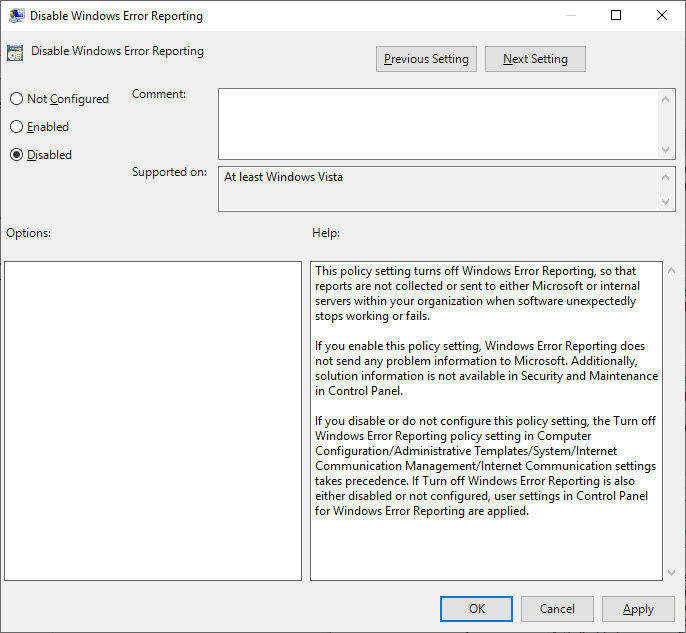Viewport: 686px width, 633px height.
Task: Click the Comment box scroll up arrow
Action: 665,99
